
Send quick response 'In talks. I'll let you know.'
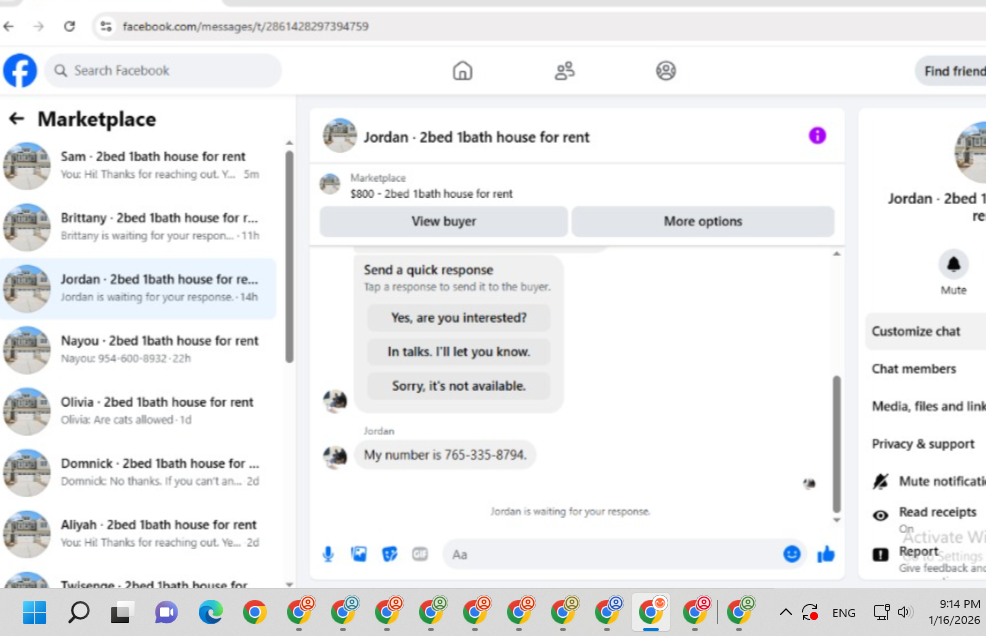pos(458,352)
